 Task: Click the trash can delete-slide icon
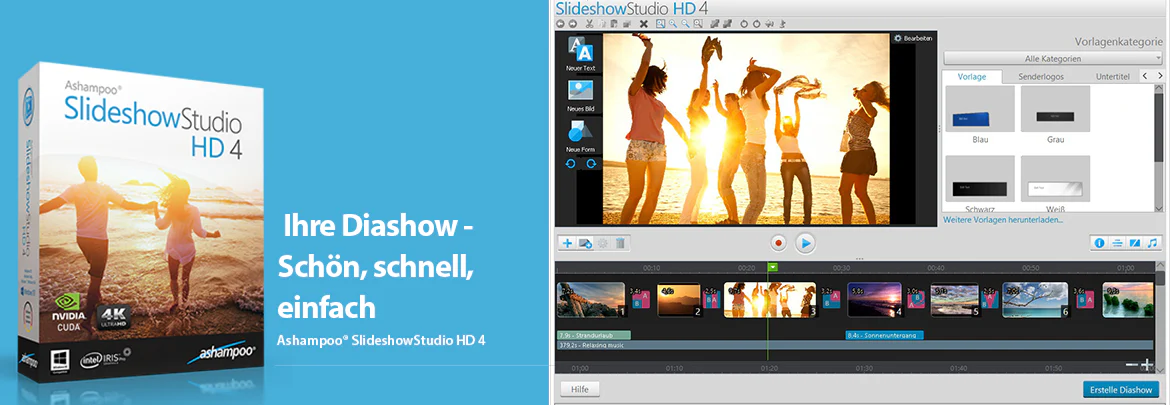pos(620,242)
